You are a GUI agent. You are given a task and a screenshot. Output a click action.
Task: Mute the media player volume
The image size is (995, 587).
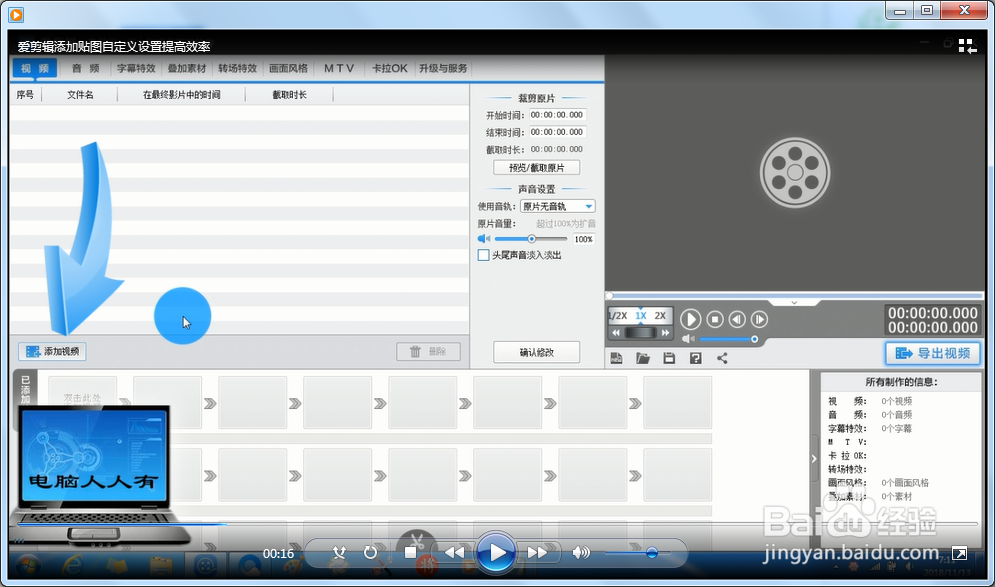581,553
